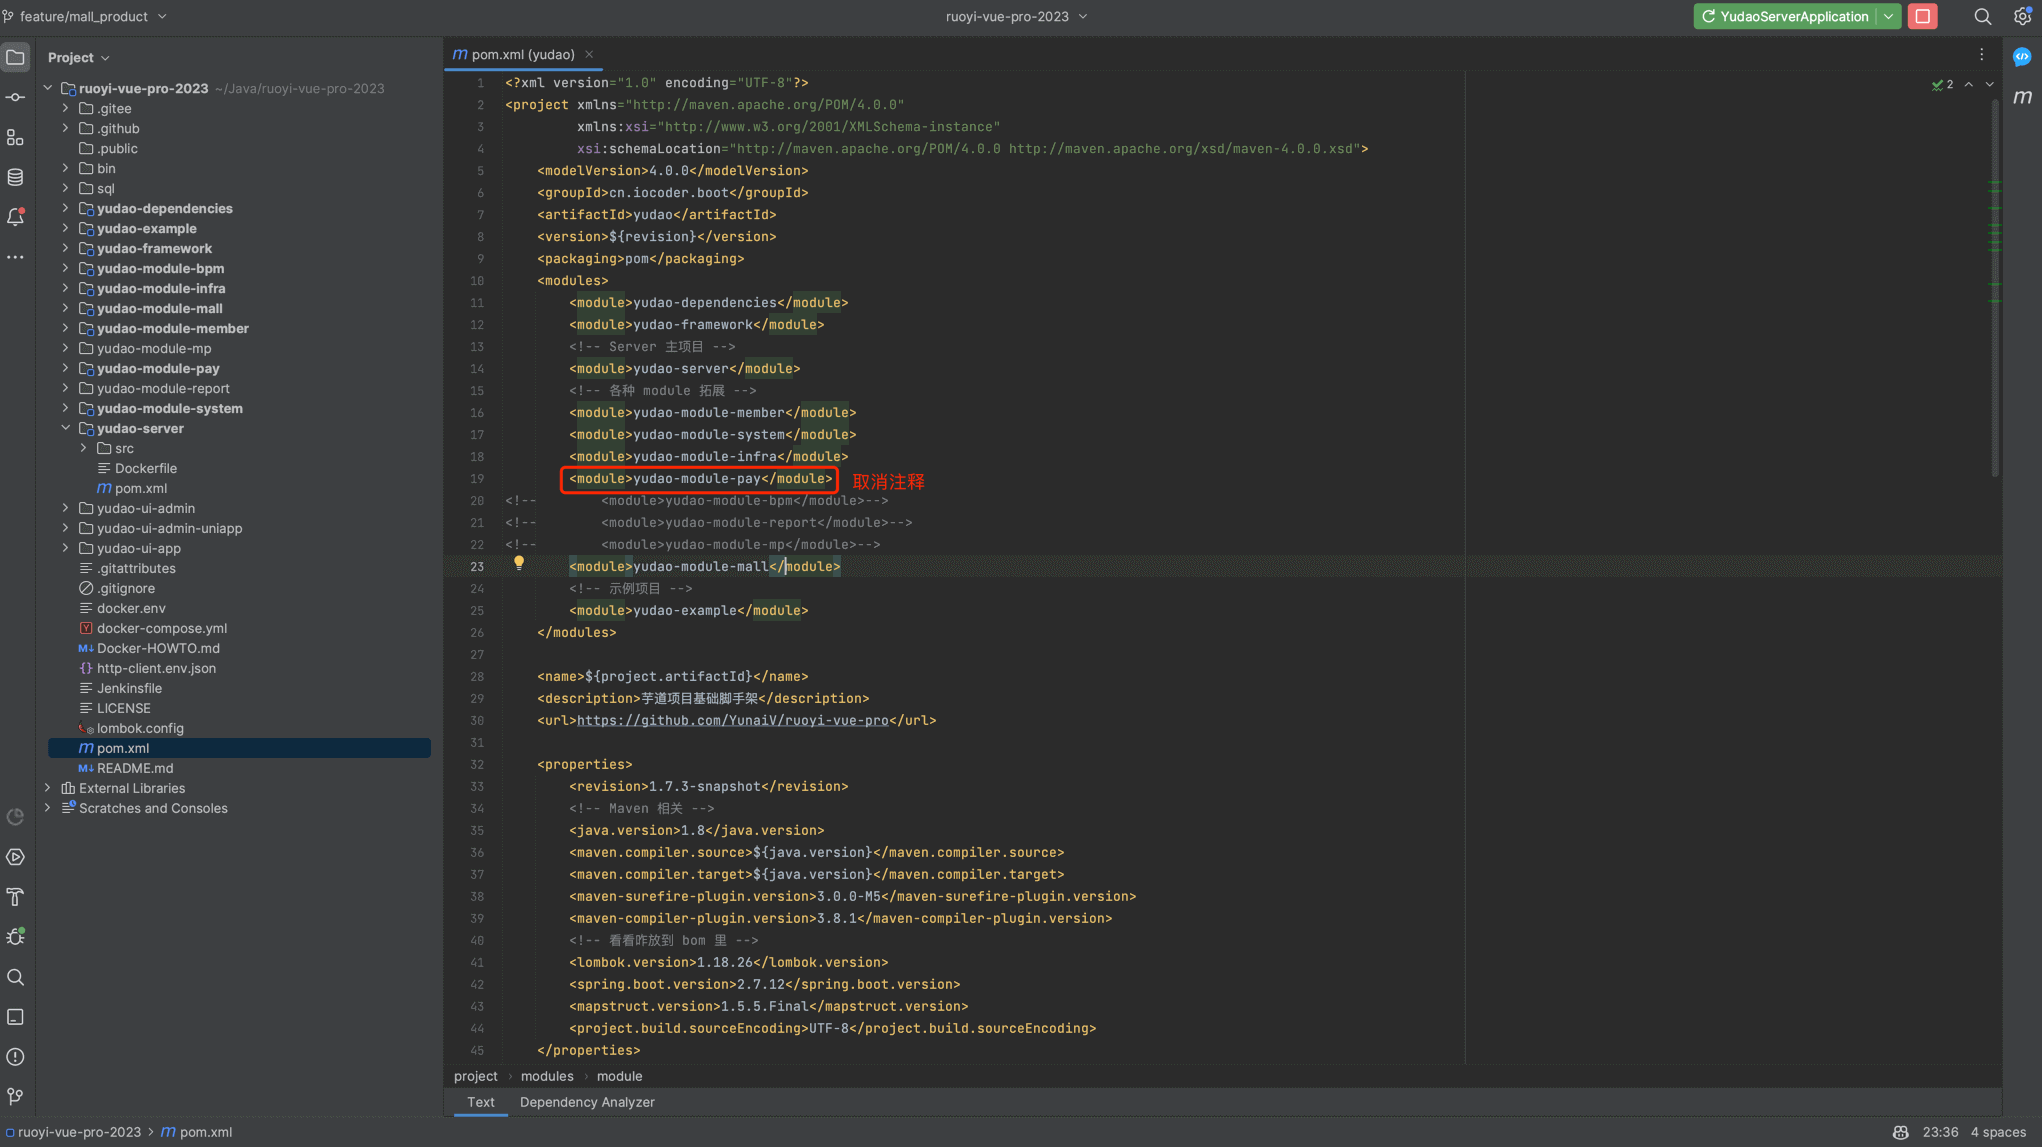Image resolution: width=2042 pixels, height=1147 pixels.
Task: Stop the running YudaoServerApplication
Action: click(x=1922, y=16)
